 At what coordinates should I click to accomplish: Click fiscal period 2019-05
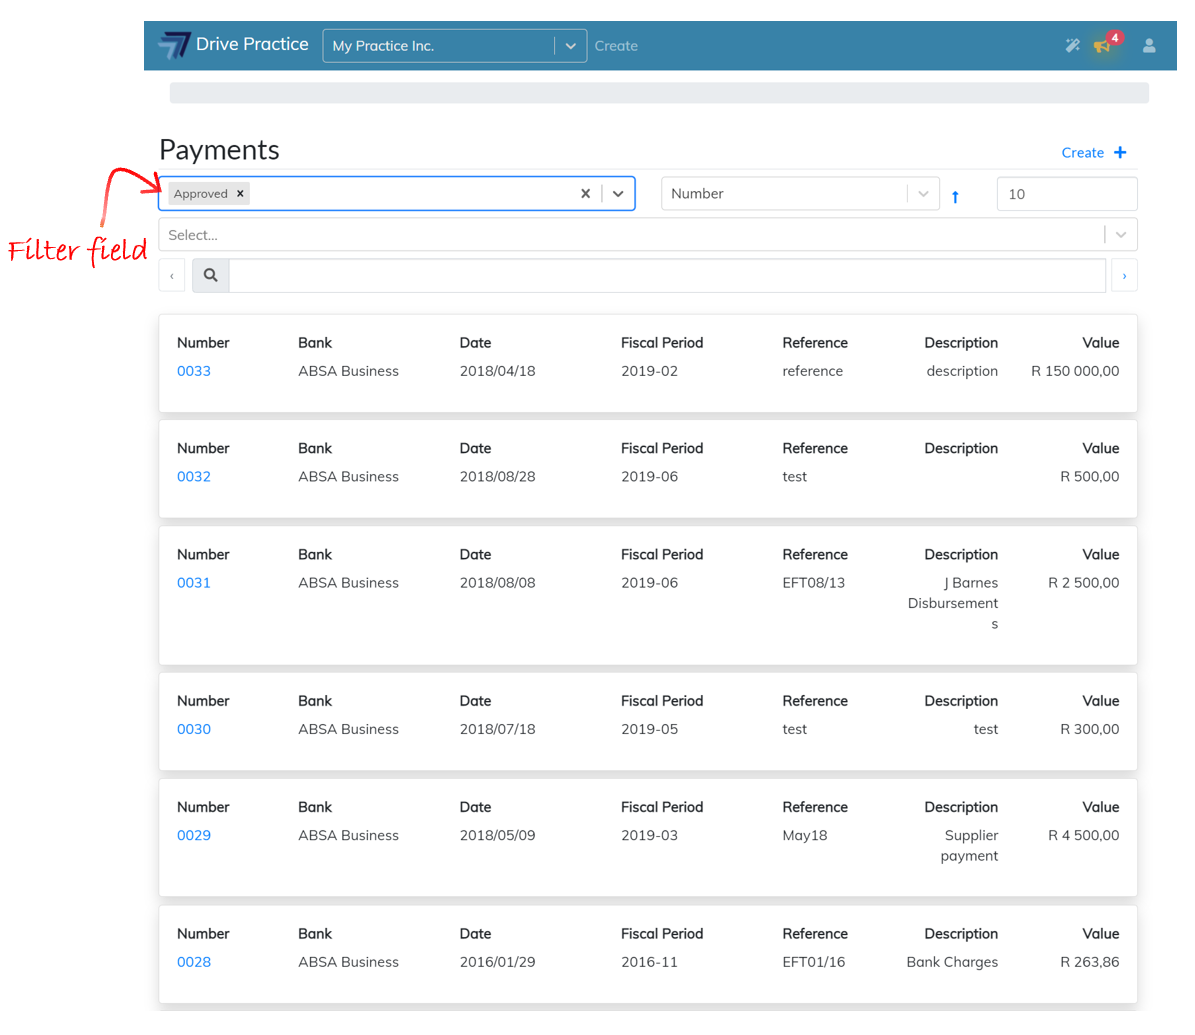649,729
